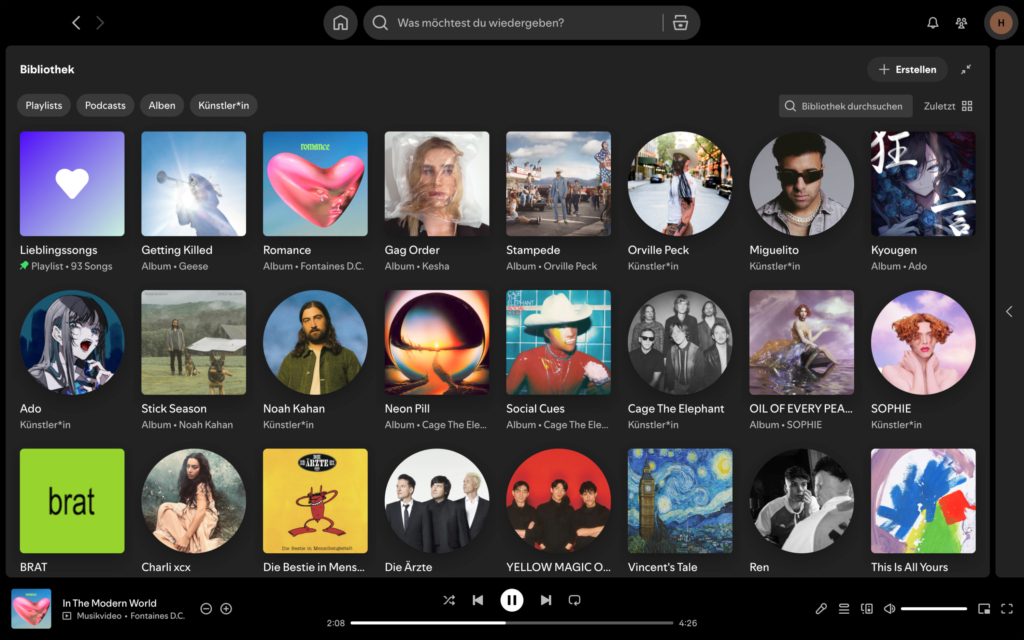Mute playback using the speaker icon
The image size is (1024, 640).
tap(889, 608)
